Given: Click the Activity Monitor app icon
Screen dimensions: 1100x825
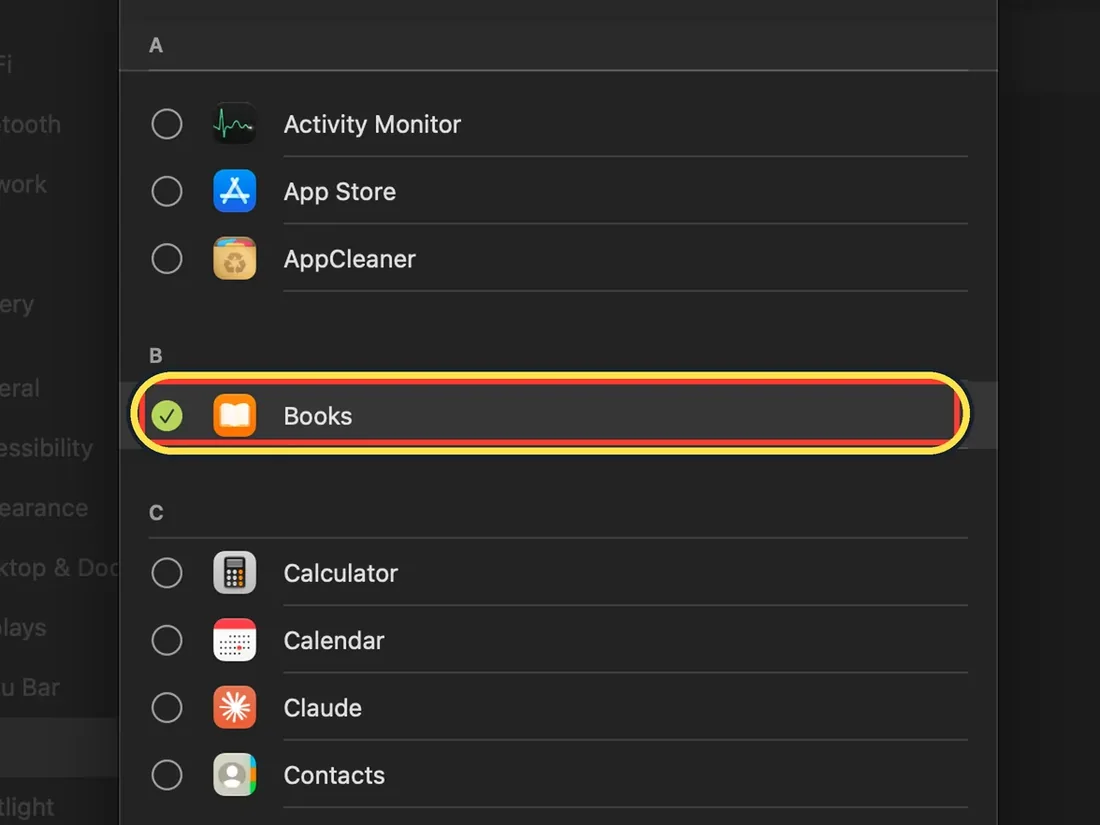Looking at the screenshot, I should 234,124.
